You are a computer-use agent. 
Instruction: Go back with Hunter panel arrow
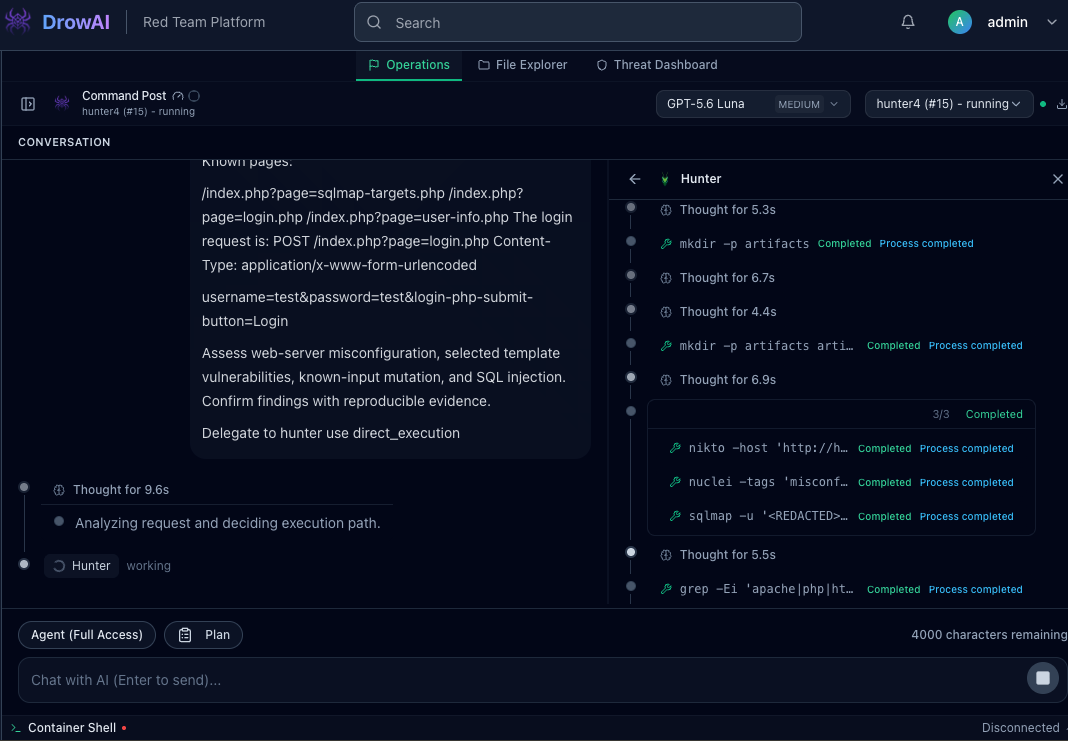635,179
